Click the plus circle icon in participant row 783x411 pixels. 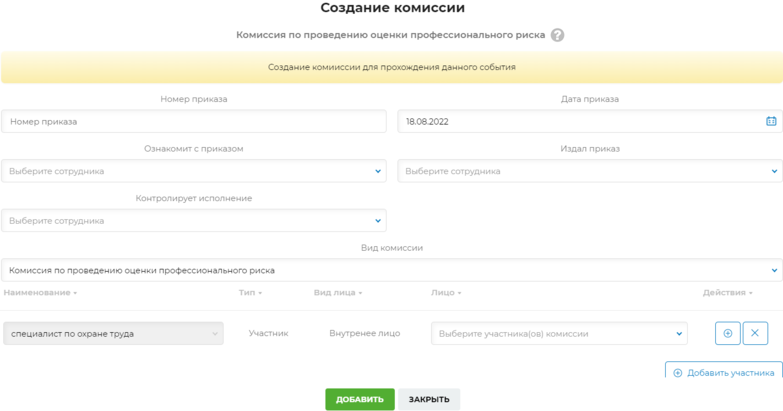728,333
